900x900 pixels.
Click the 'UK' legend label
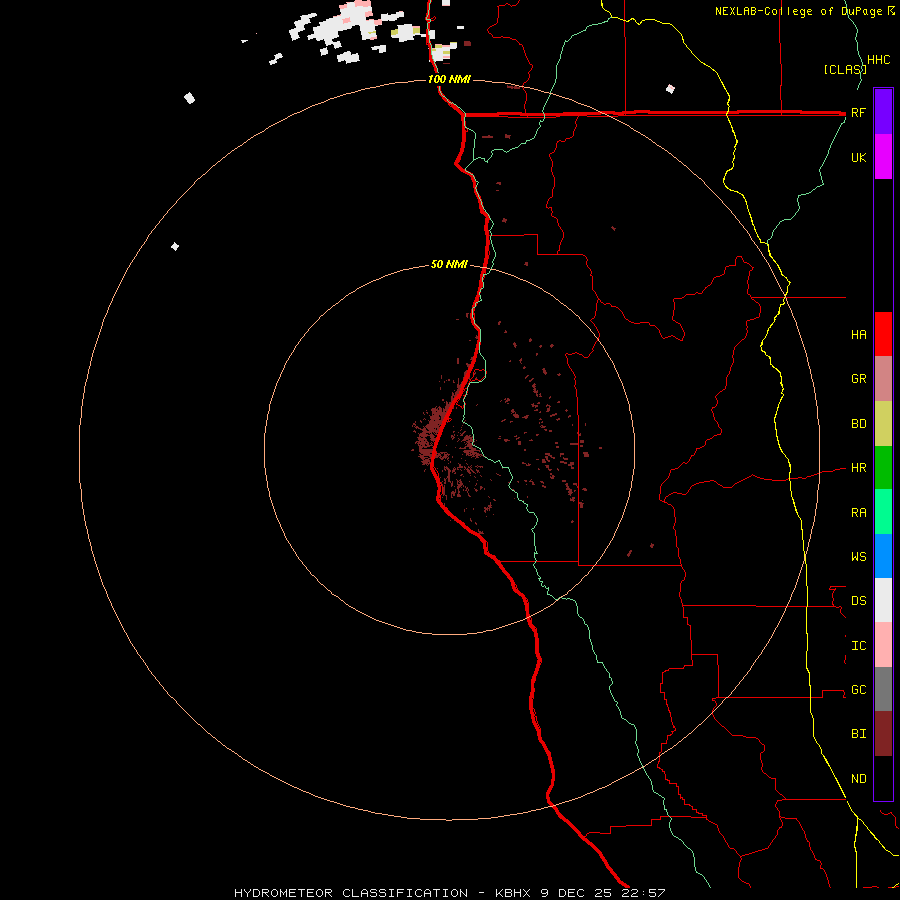[858, 157]
